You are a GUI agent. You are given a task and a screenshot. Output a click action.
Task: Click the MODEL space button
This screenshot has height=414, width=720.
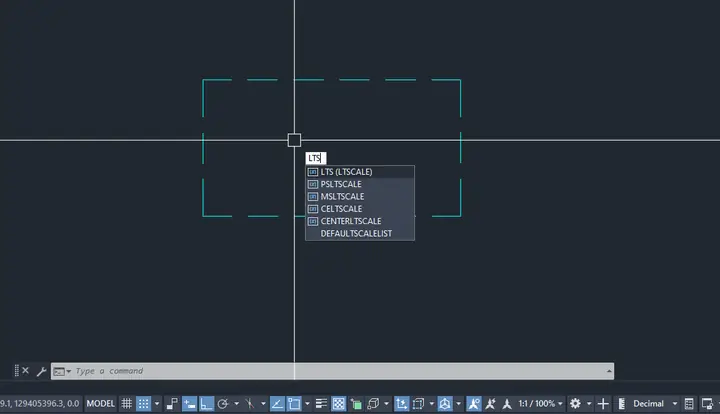coord(101,404)
